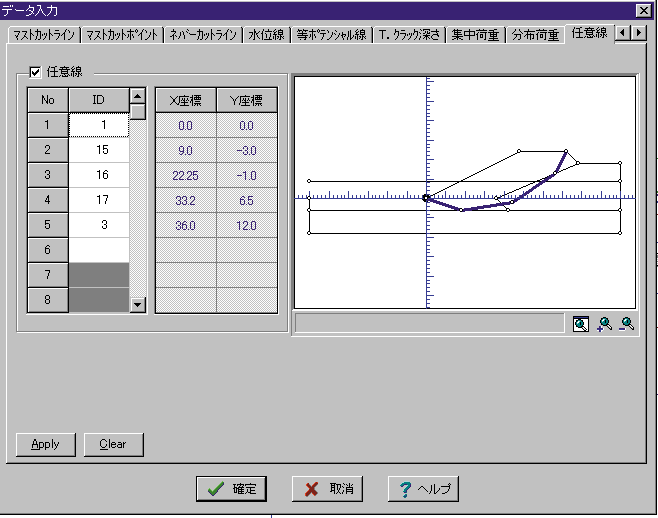Open the 集中荷重 tab
This screenshot has width=658, height=518.
(x=475, y=34)
